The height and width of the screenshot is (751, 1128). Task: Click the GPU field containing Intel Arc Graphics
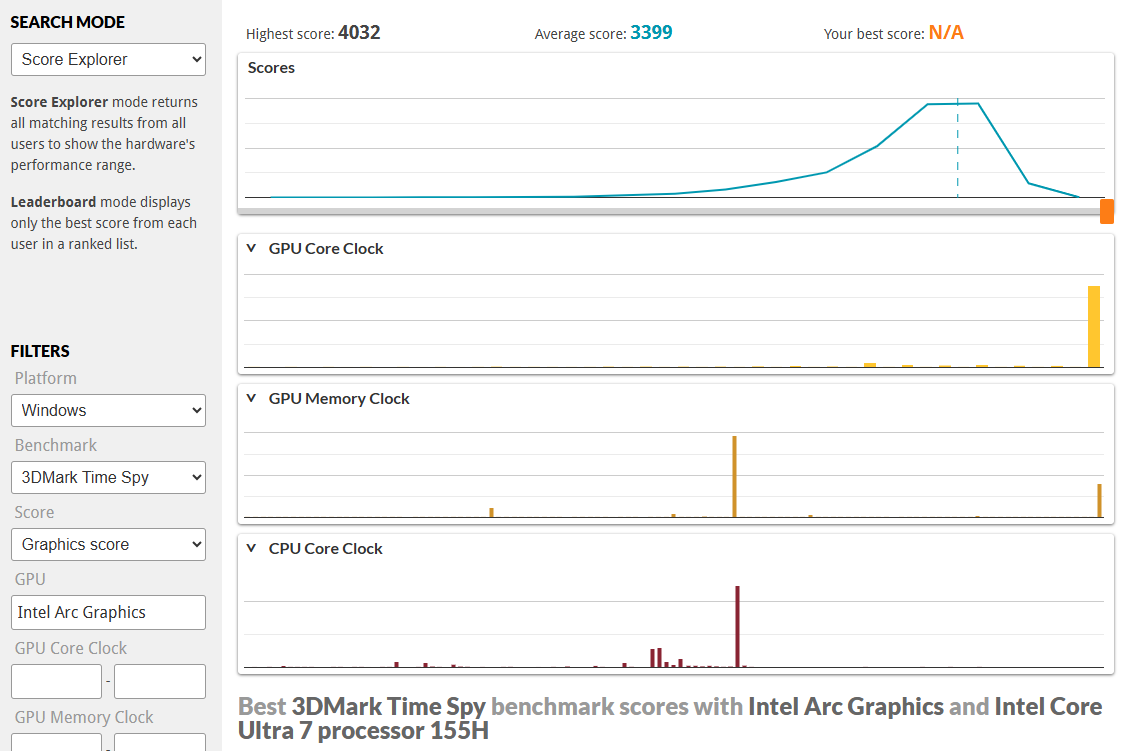coord(108,612)
